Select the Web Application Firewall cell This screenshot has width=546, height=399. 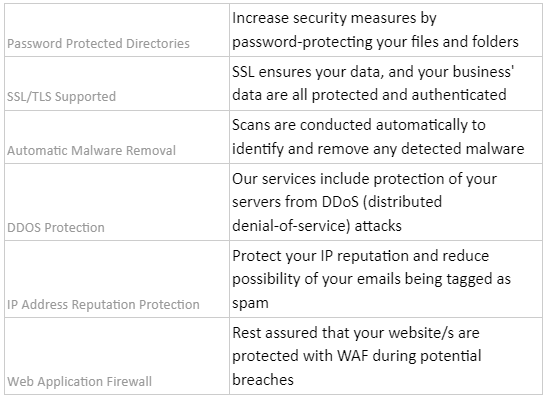[x=117, y=356]
